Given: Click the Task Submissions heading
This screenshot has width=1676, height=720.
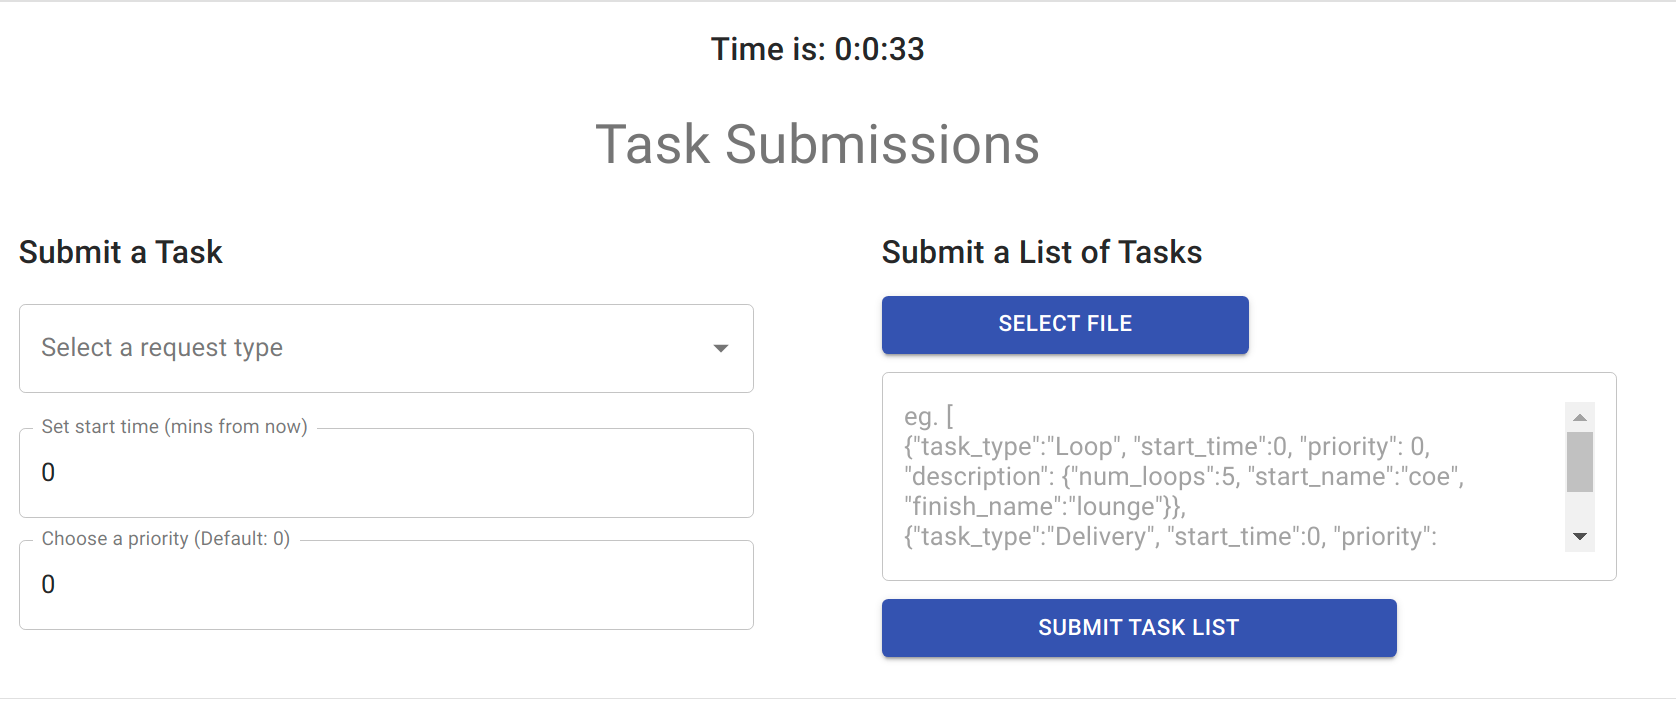Looking at the screenshot, I should point(817,144).
